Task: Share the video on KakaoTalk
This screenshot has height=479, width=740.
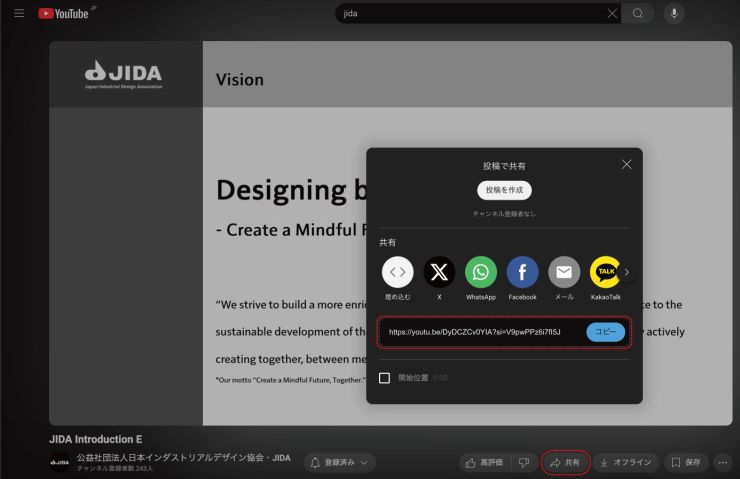Action: (605, 272)
